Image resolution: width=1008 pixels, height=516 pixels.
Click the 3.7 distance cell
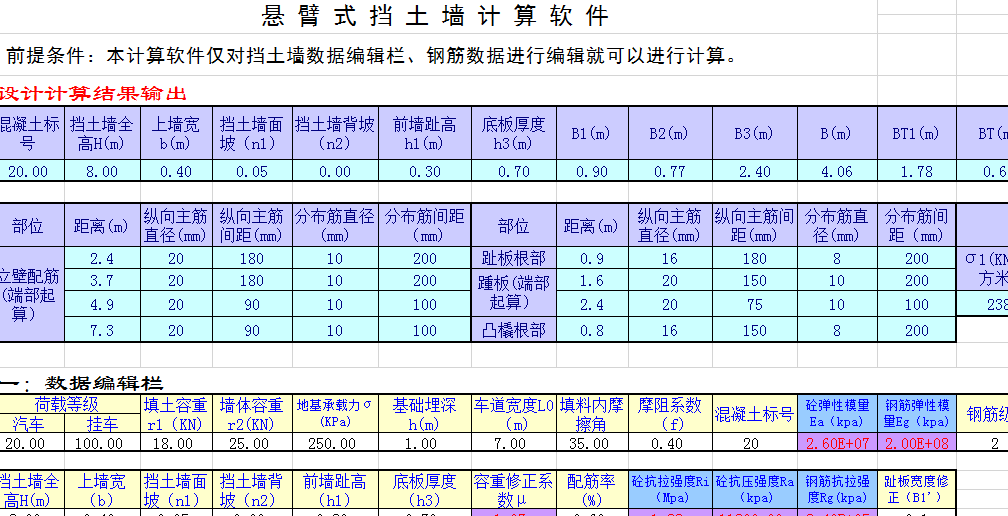coord(102,280)
